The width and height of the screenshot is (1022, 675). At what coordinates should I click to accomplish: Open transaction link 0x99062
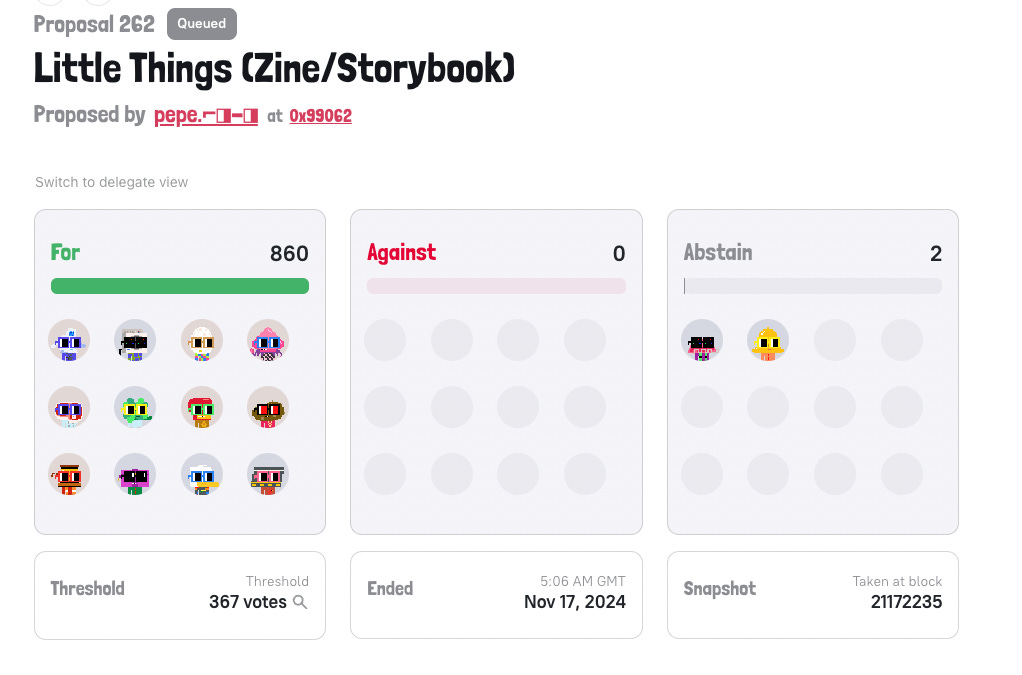coord(321,116)
